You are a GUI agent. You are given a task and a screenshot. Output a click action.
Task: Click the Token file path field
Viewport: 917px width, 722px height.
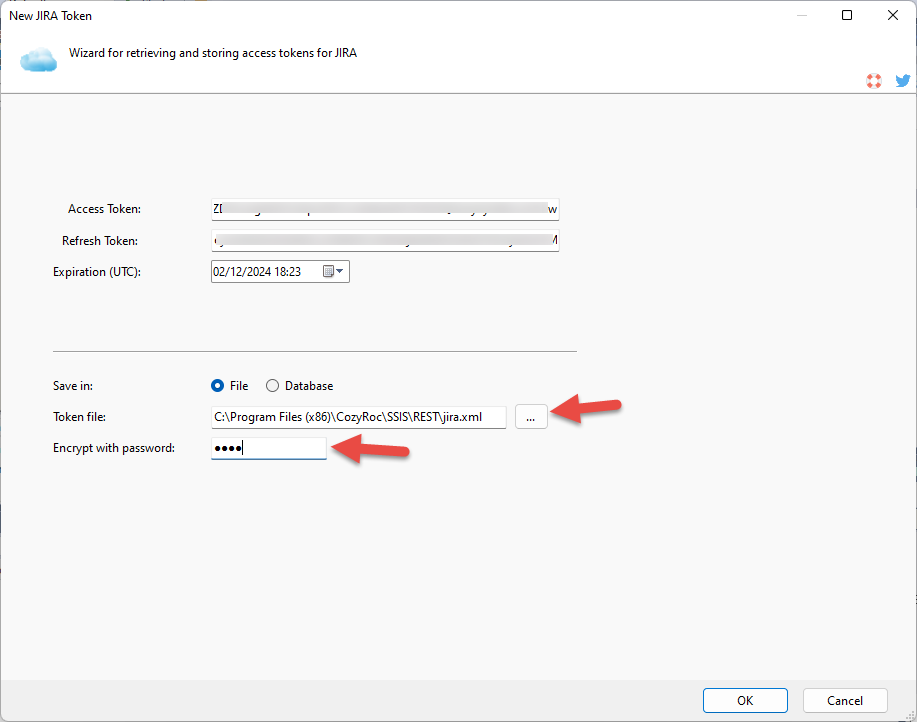(358, 417)
